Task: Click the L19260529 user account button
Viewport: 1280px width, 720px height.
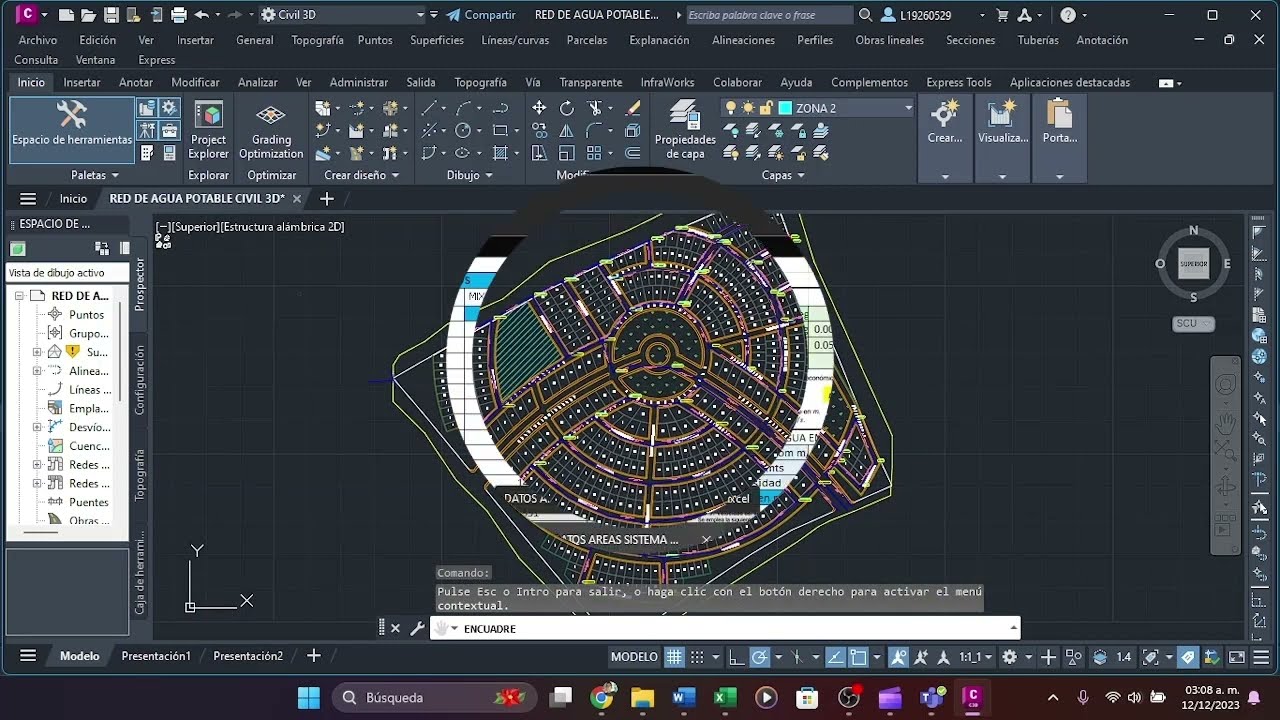Action: (x=917, y=15)
